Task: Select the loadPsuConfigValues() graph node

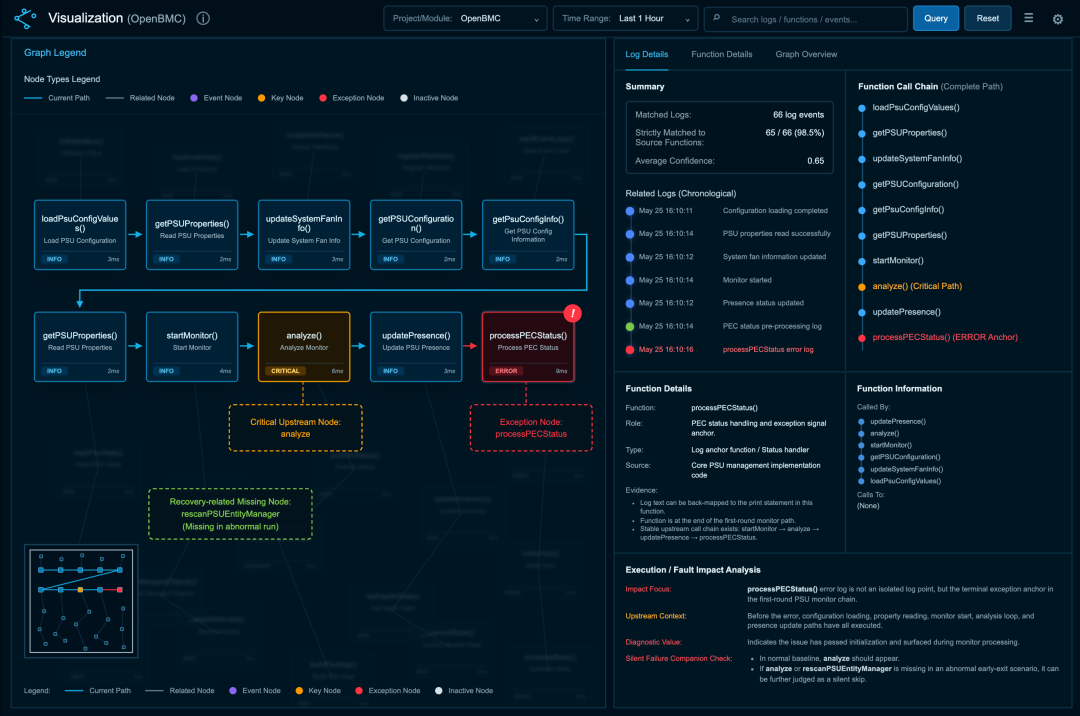Action: pos(80,235)
